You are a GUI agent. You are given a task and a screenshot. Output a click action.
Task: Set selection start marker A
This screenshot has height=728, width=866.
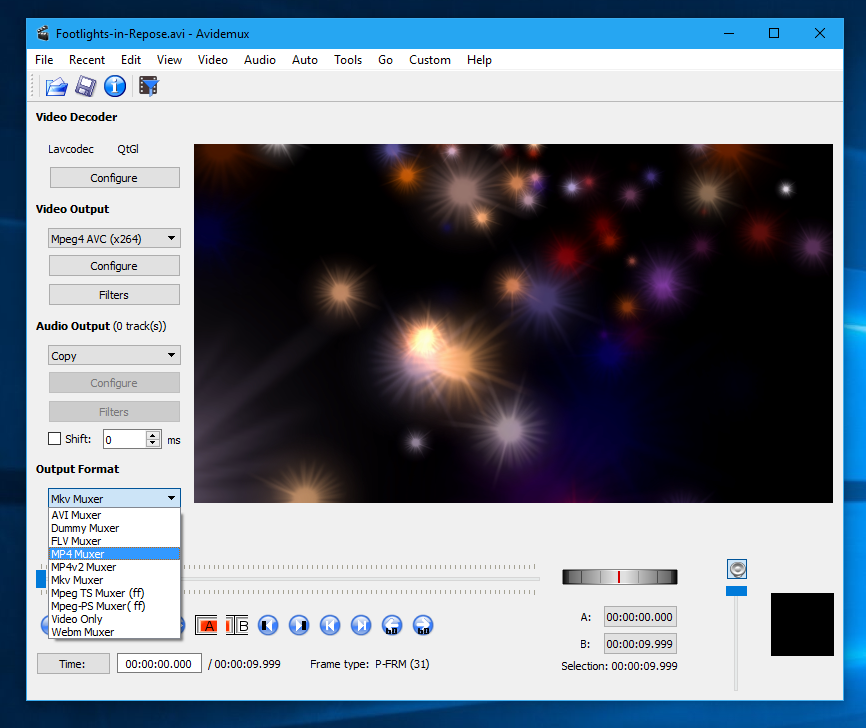207,626
